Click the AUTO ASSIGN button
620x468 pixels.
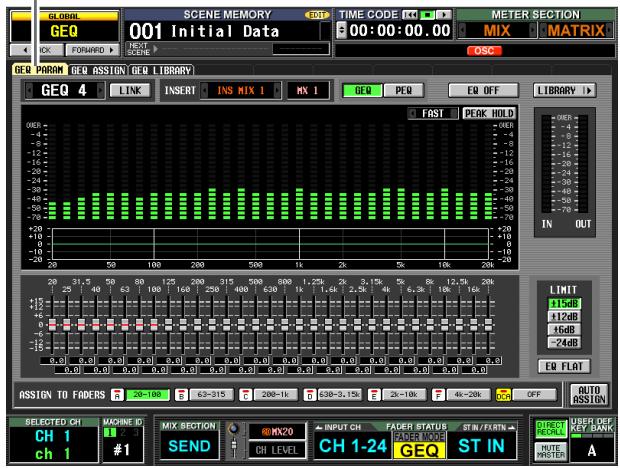click(x=589, y=395)
